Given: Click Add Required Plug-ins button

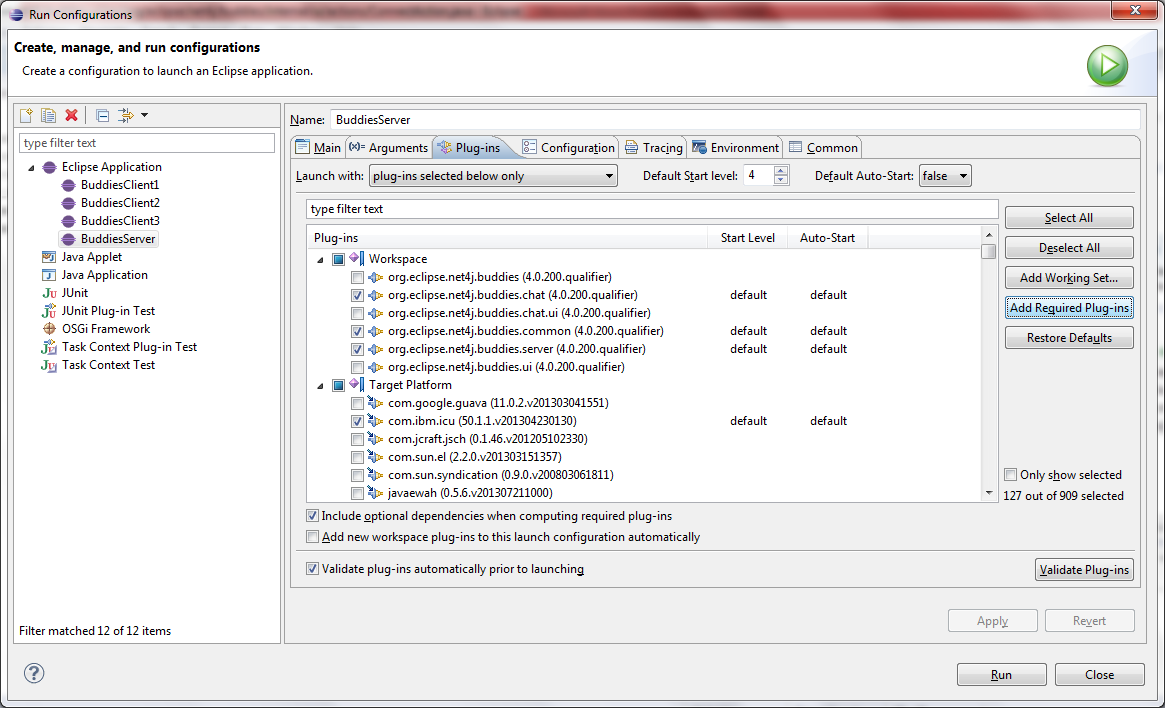Looking at the screenshot, I should [x=1068, y=308].
